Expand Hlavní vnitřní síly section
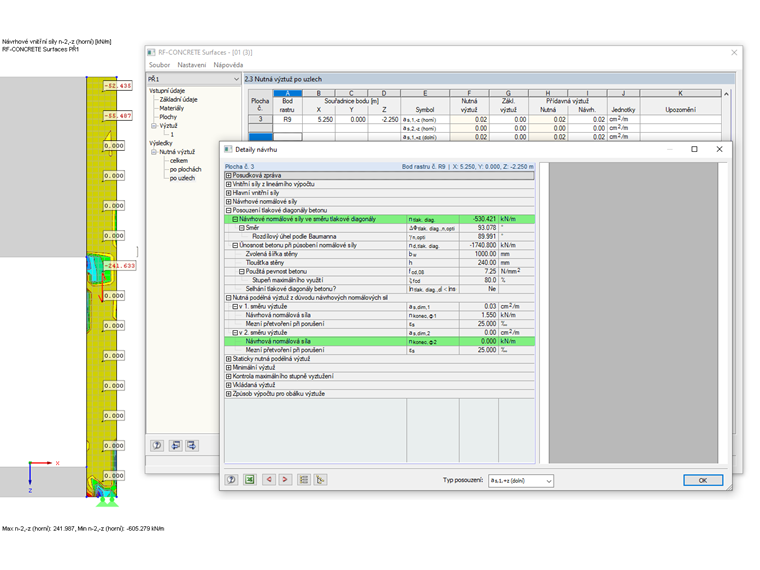Screen dimensions: 760x570 pos(229,193)
